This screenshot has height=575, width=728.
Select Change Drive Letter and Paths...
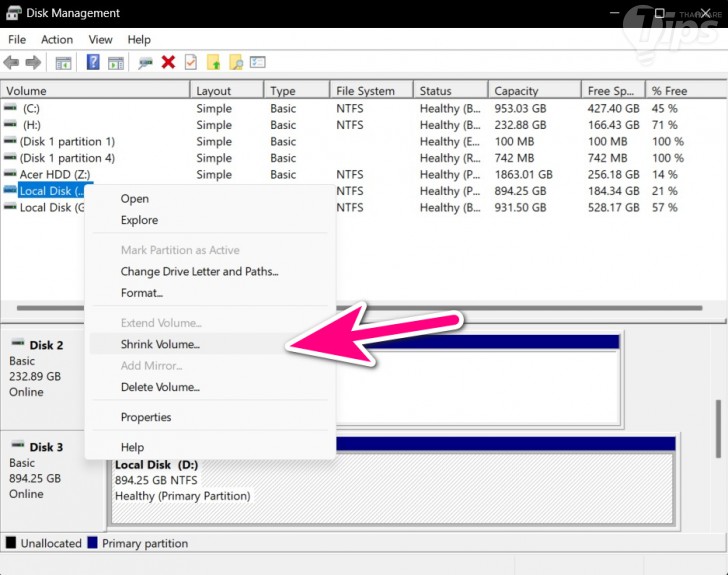pos(210,271)
